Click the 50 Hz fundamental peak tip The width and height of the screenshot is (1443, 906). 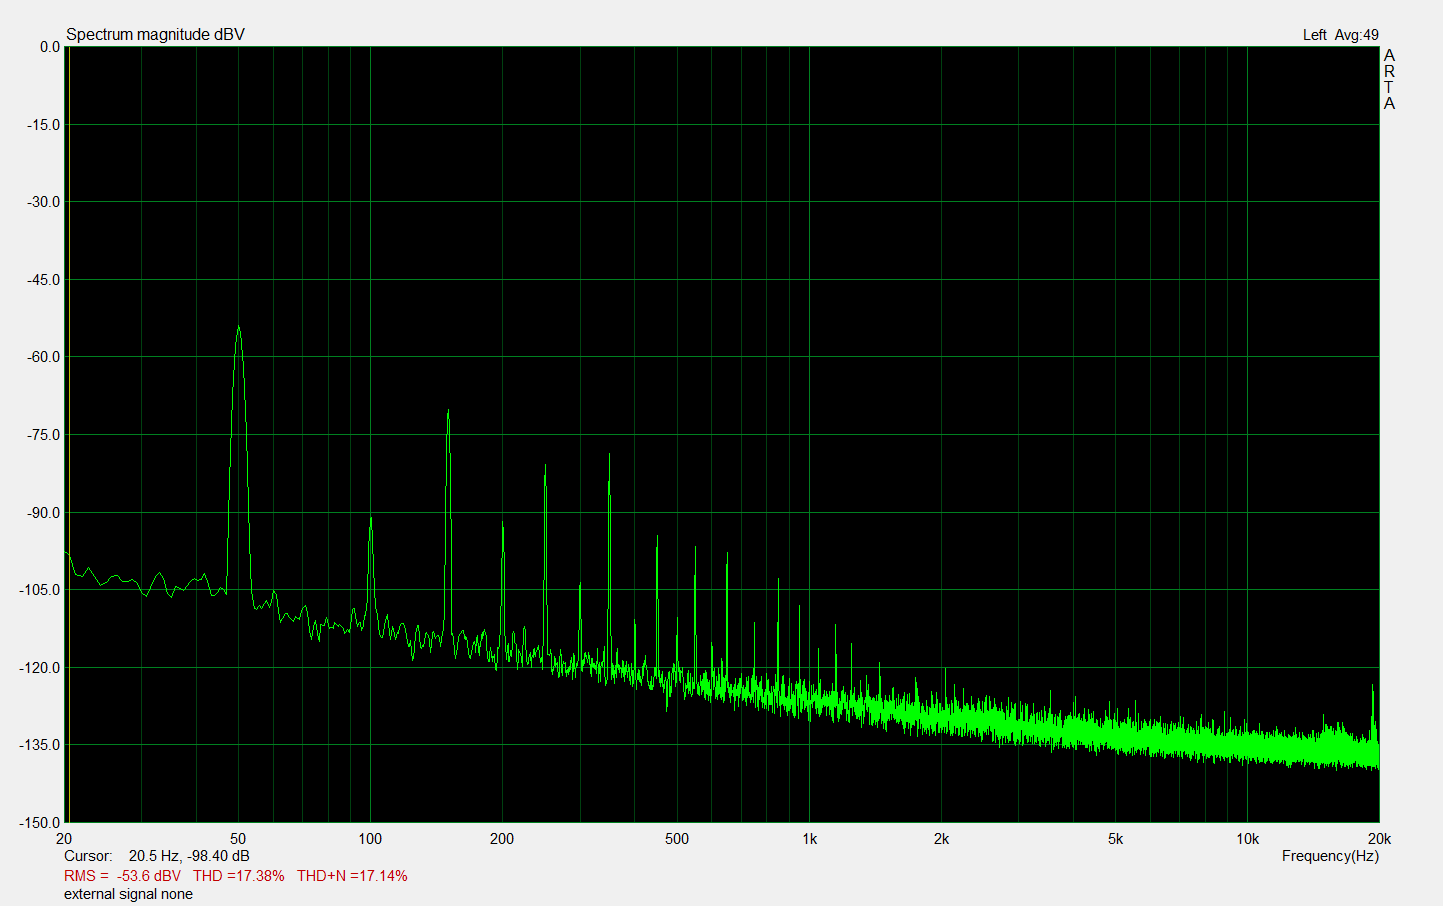(x=238, y=327)
